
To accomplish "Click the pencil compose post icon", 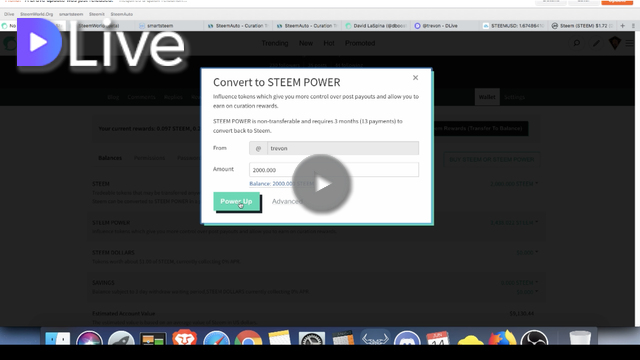I will tap(596, 43).
